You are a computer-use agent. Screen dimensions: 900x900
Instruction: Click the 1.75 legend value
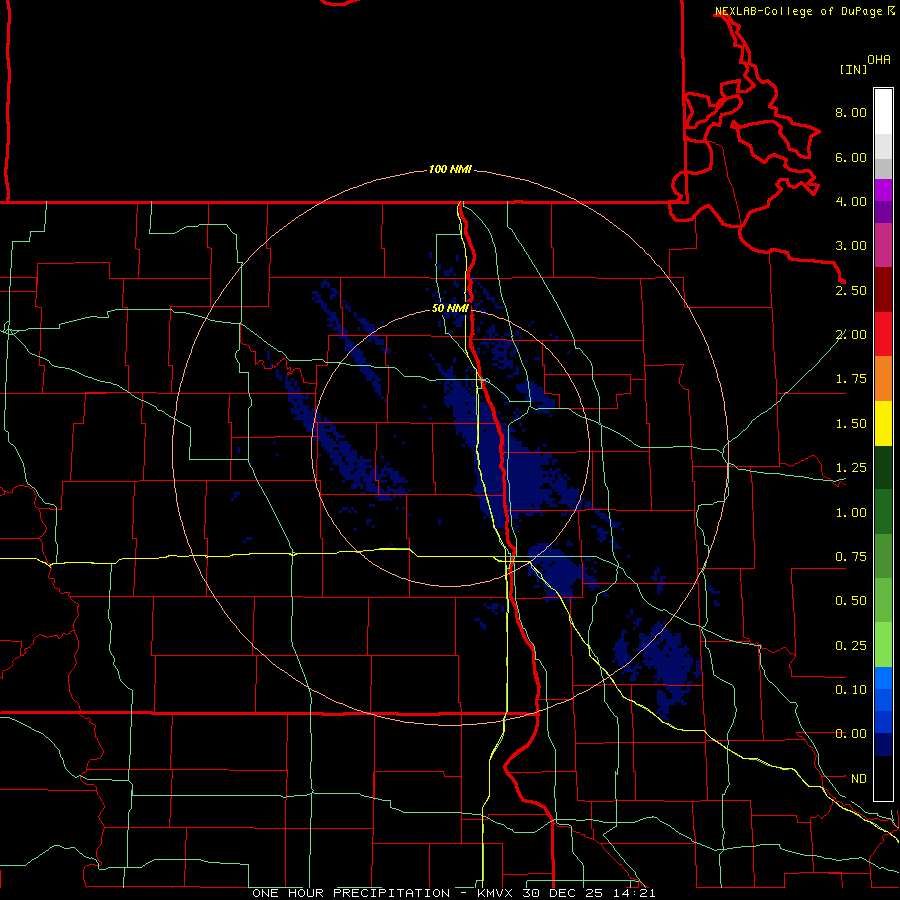[851, 379]
